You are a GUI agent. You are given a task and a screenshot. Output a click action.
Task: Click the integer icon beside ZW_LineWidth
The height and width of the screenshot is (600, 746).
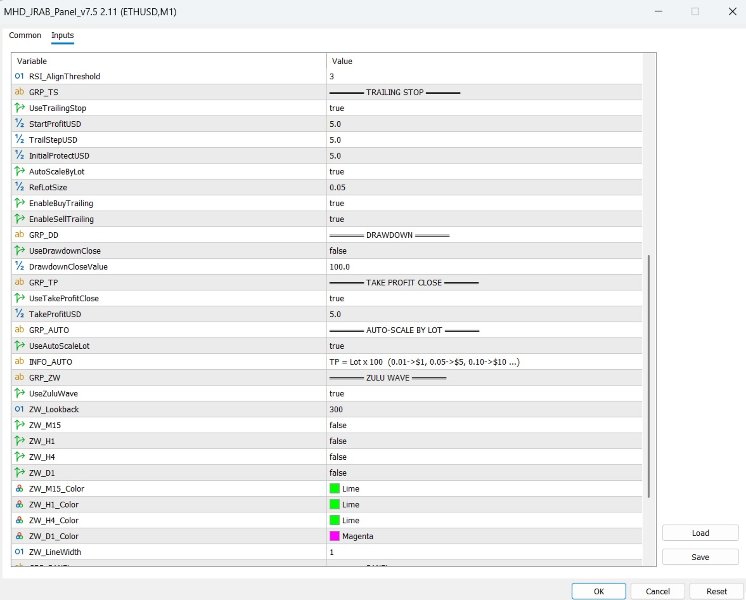19,552
